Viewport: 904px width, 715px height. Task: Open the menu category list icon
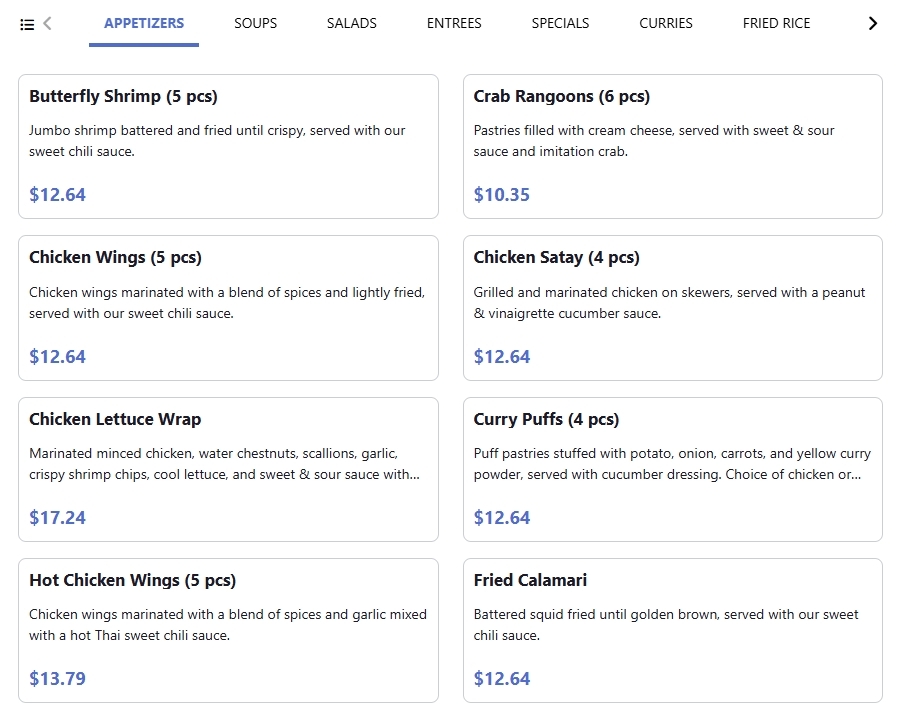click(27, 24)
